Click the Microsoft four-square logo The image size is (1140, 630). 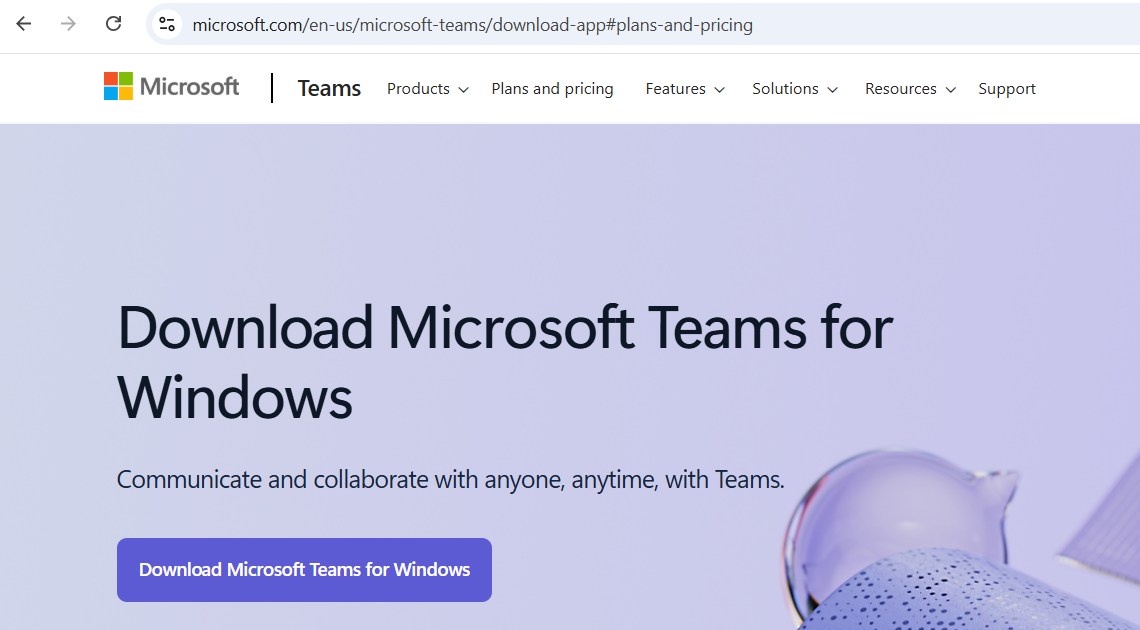pyautogui.click(x=118, y=87)
